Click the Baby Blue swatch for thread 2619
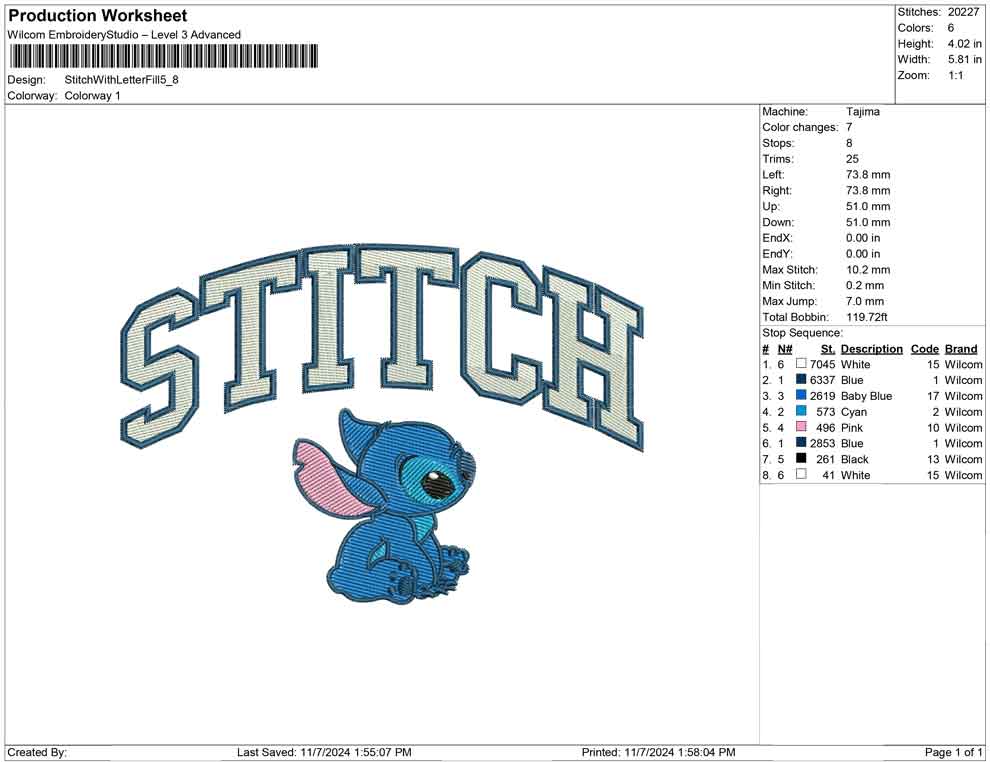This screenshot has height=762, width=990. 801,395
